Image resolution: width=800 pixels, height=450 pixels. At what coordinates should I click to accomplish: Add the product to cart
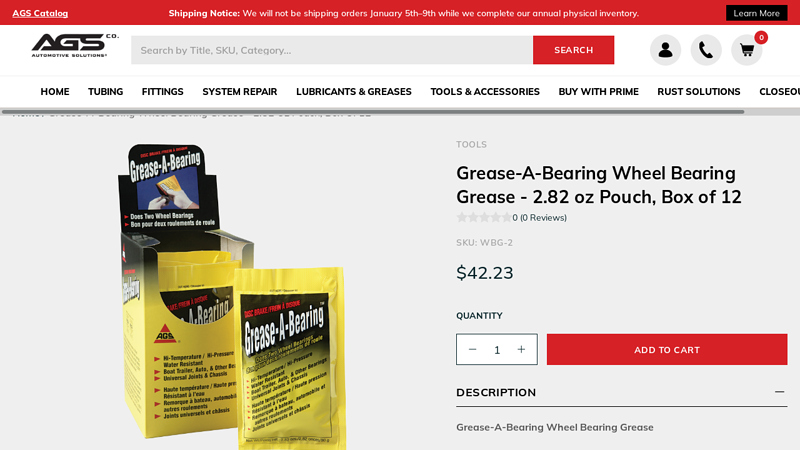[667, 349]
